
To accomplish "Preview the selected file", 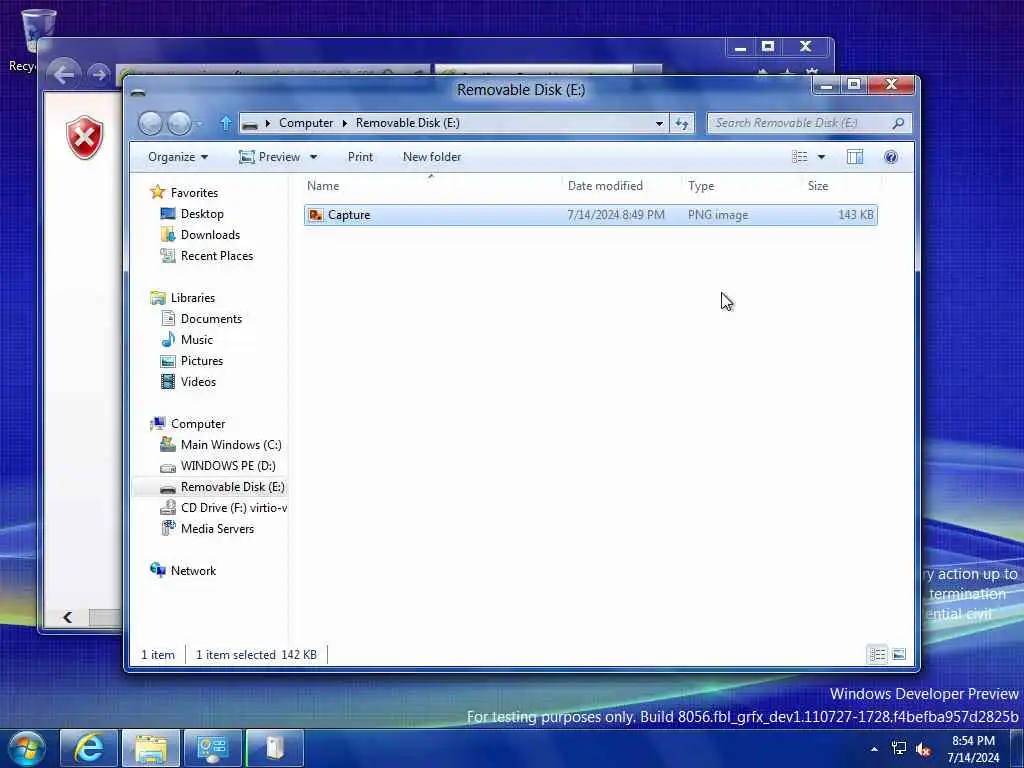I will pos(270,157).
